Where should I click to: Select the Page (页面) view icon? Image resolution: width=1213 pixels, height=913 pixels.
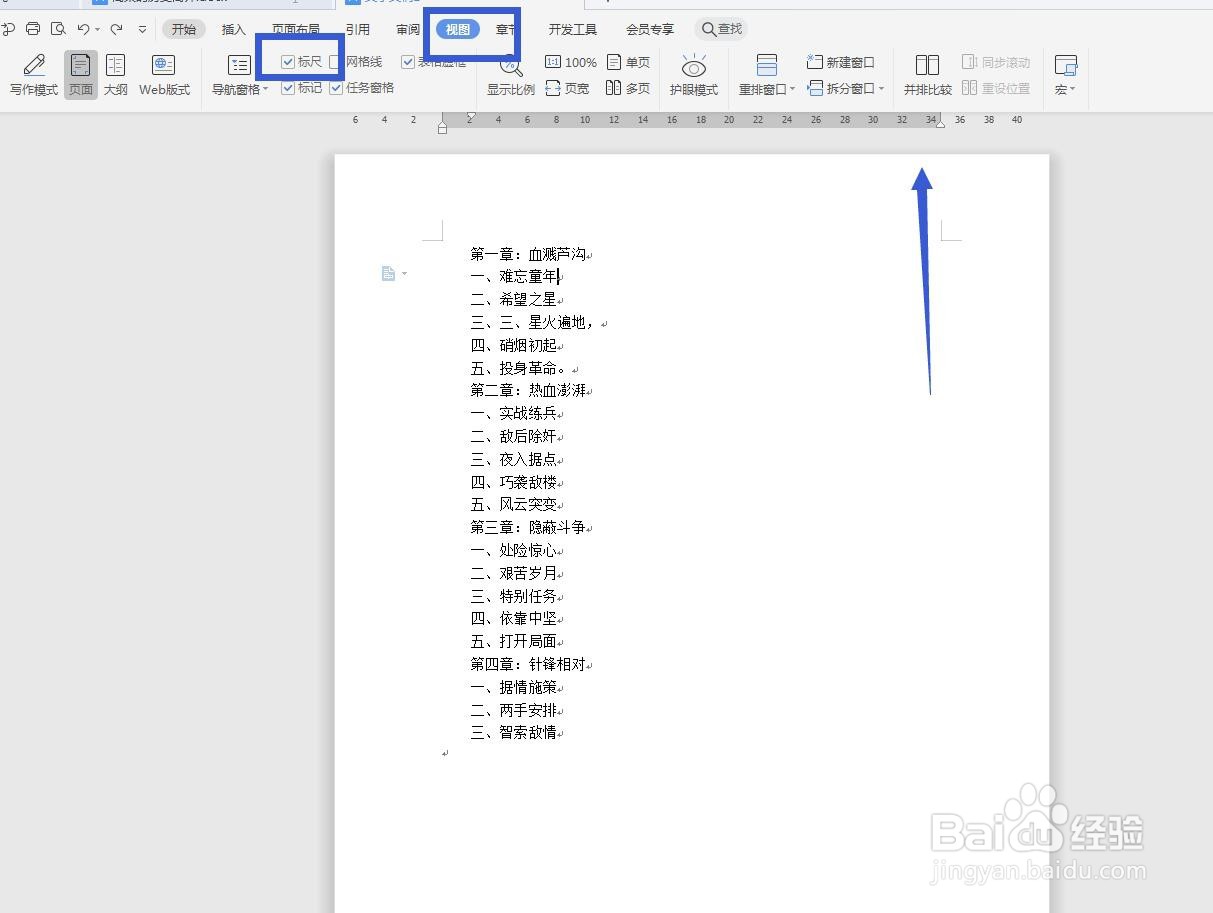click(81, 65)
